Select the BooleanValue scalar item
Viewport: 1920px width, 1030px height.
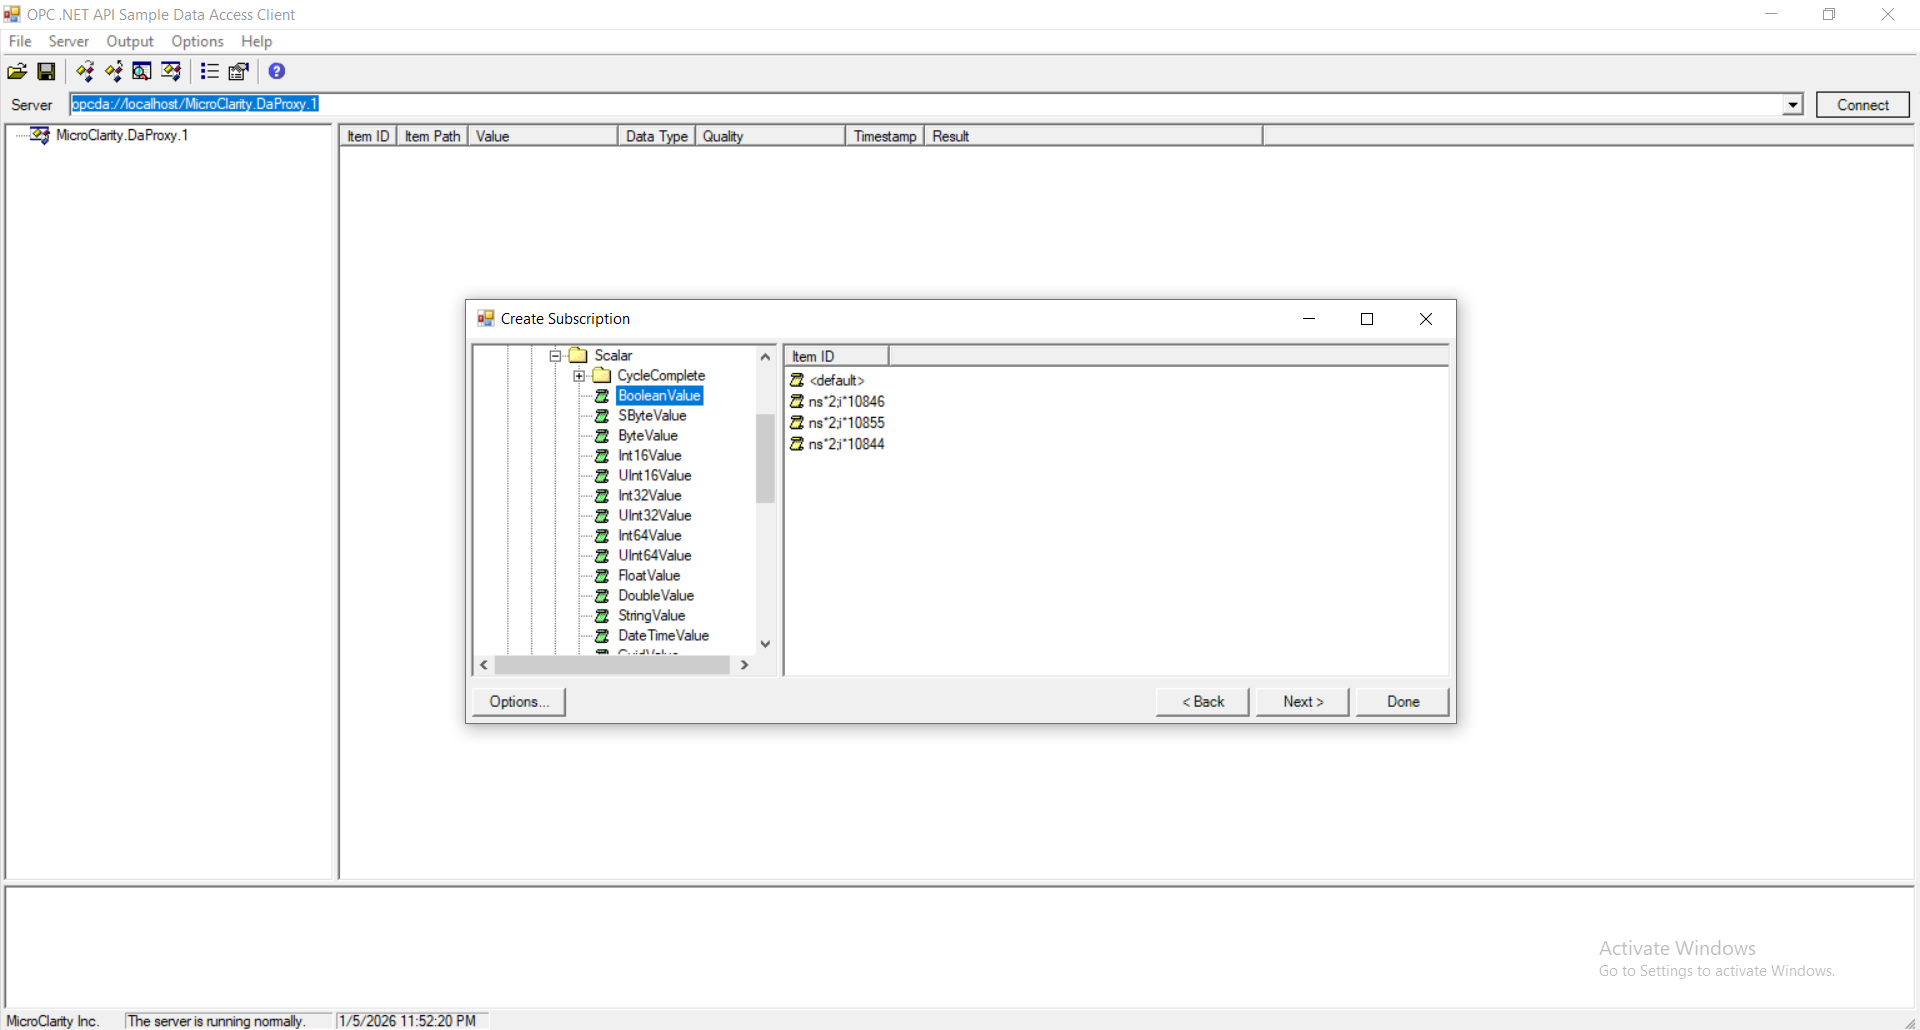tap(659, 396)
